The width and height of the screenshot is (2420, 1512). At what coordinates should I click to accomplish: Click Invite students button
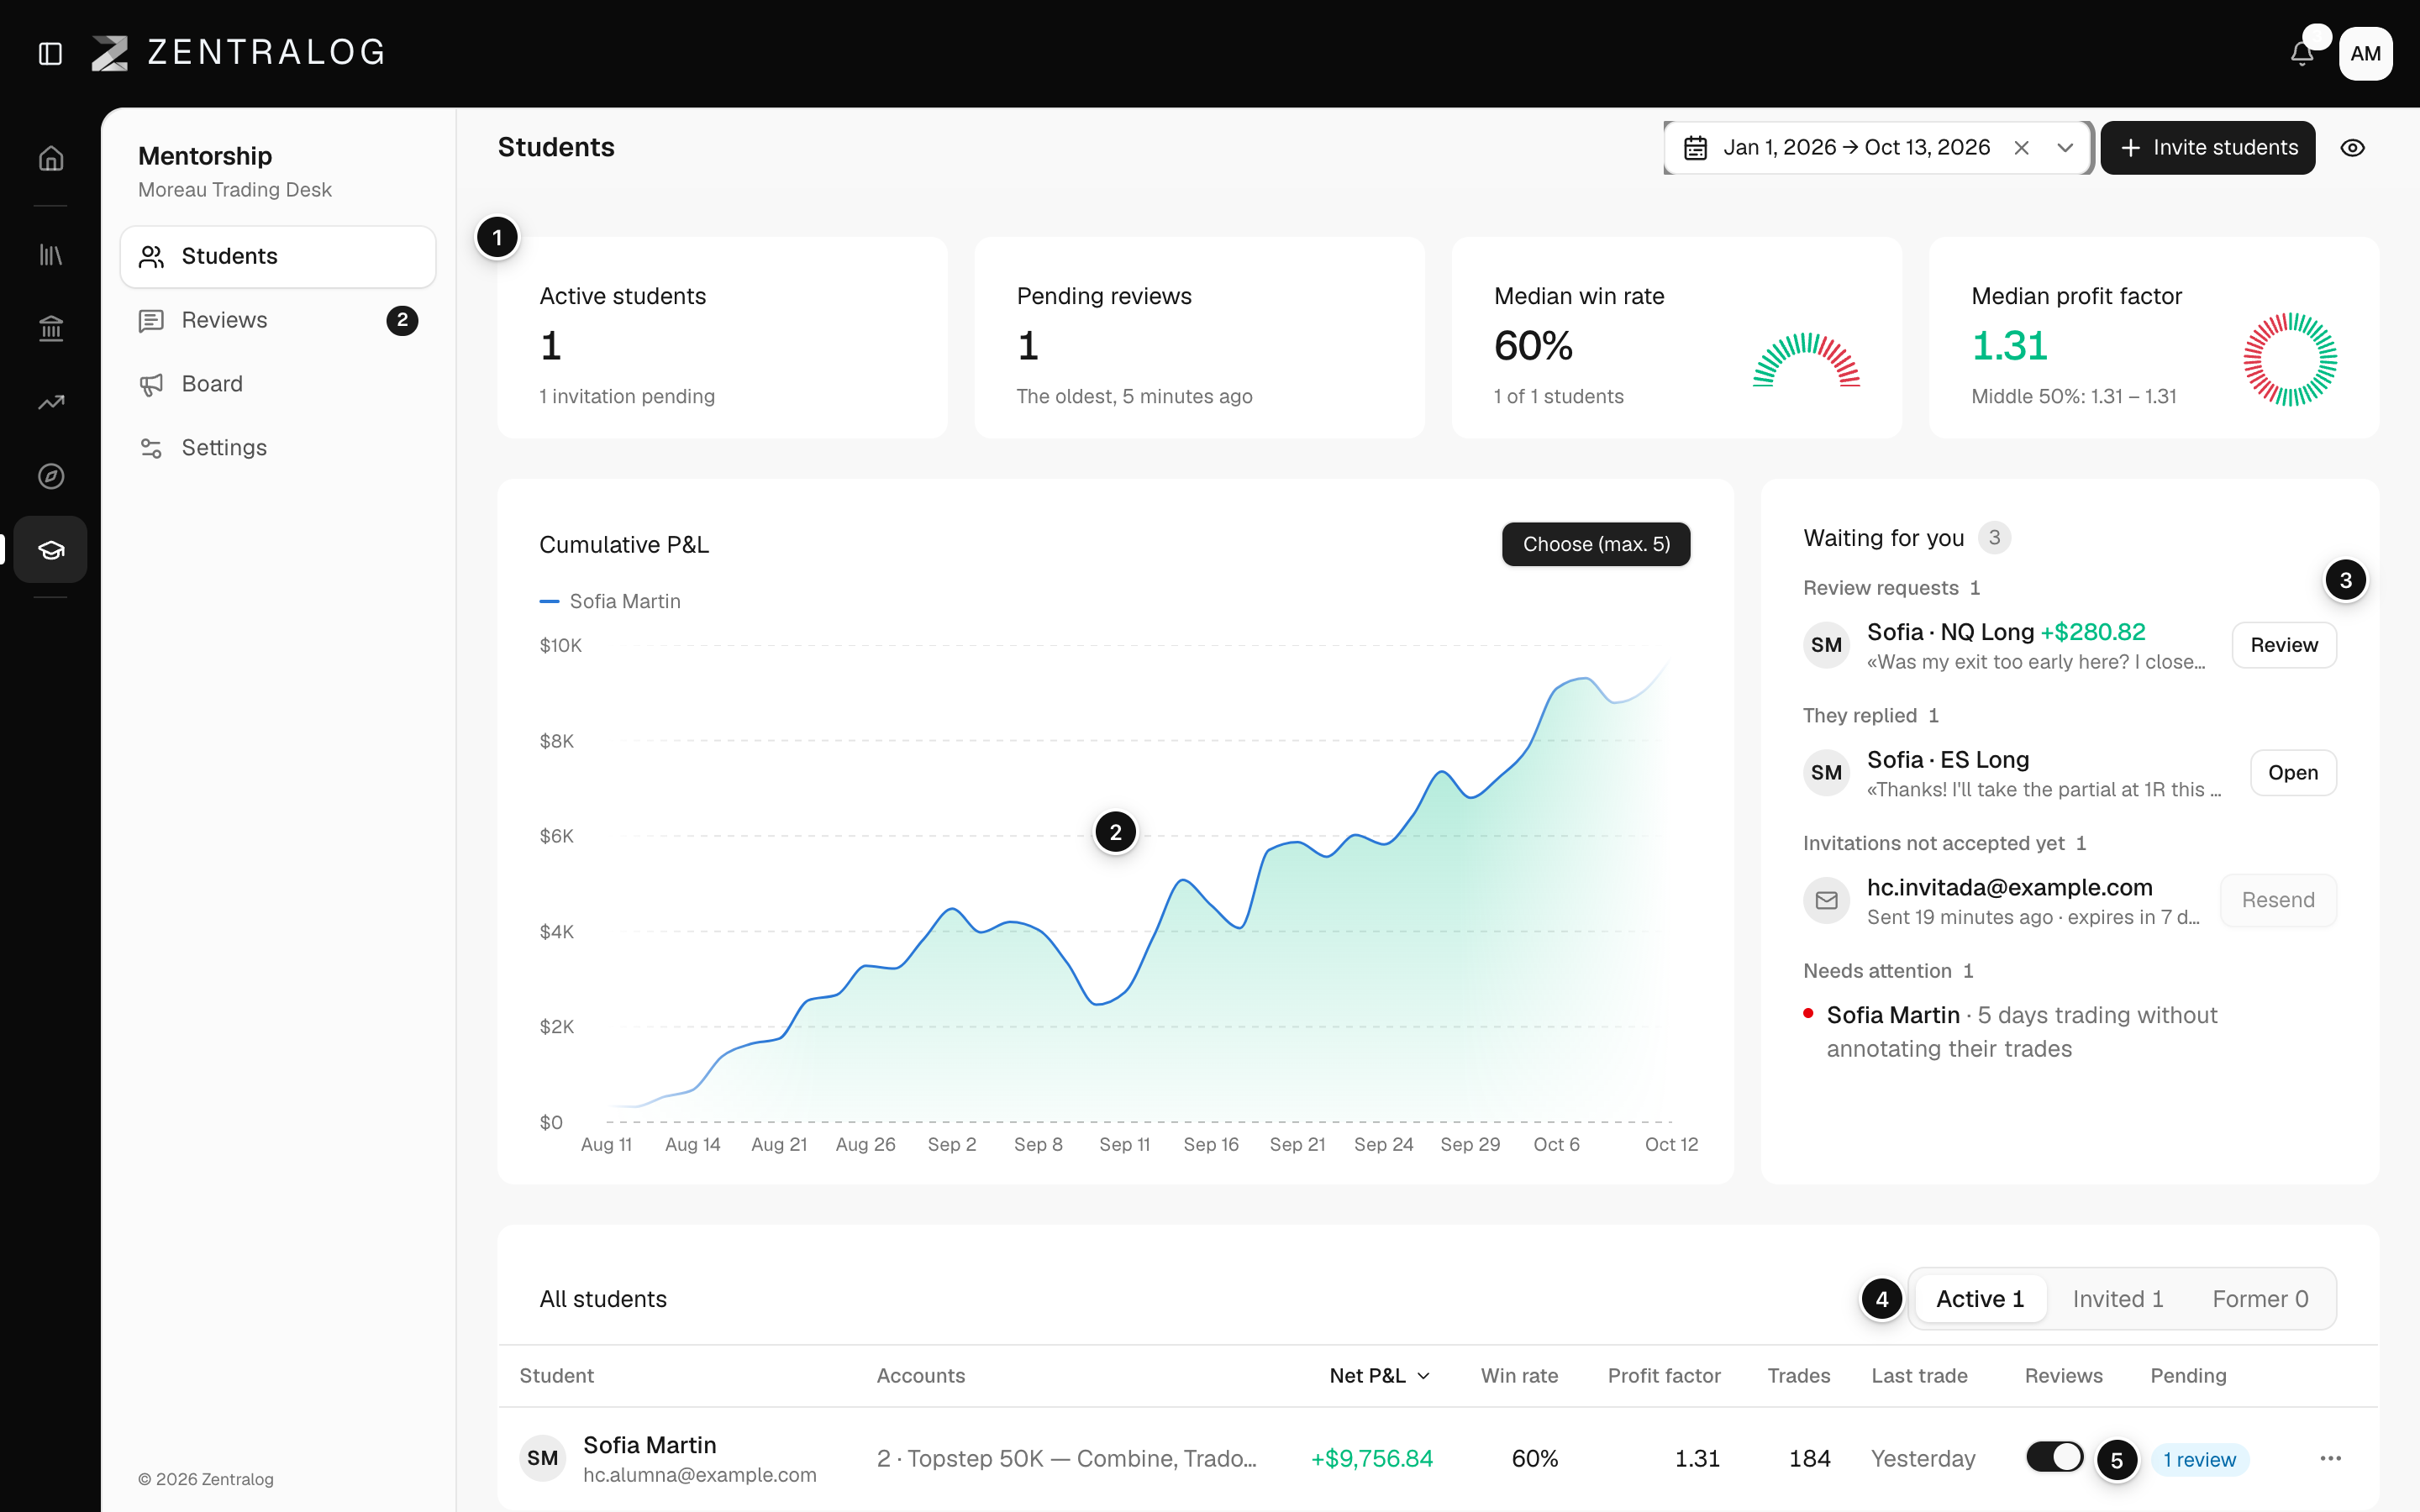(x=2207, y=148)
